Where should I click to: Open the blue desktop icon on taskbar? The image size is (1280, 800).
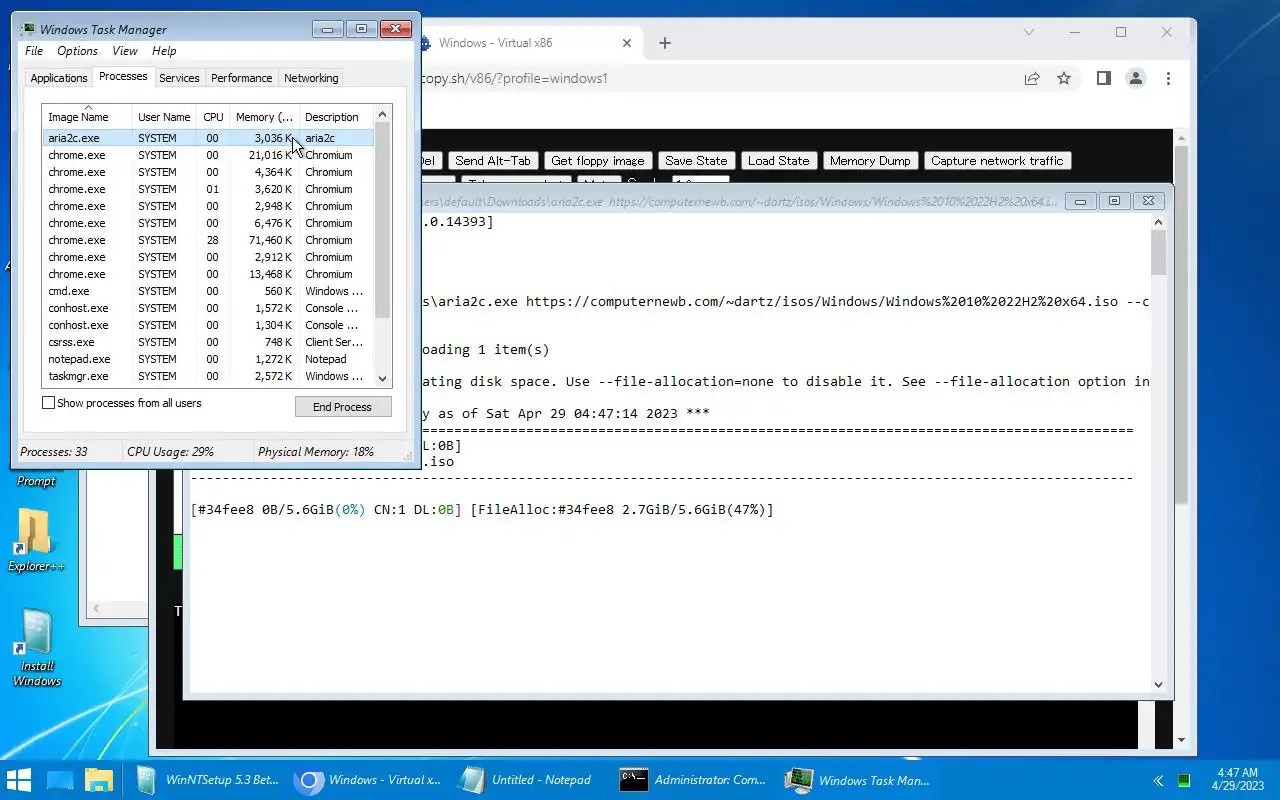(60, 779)
